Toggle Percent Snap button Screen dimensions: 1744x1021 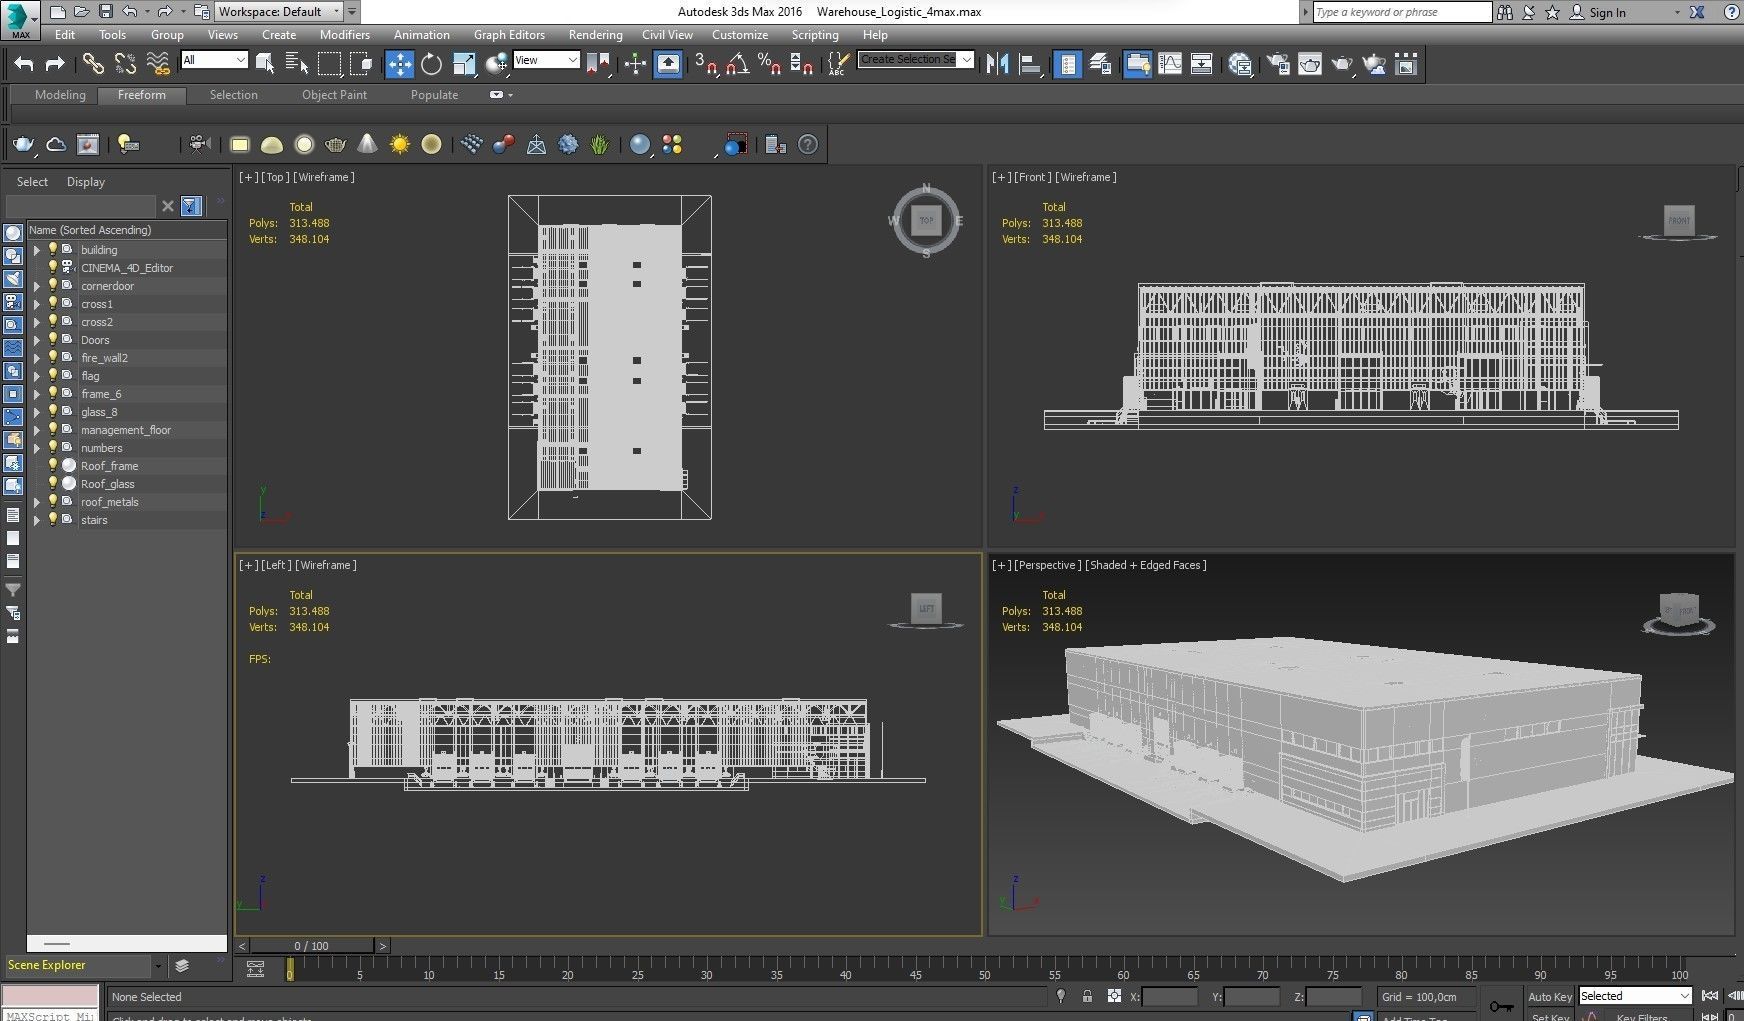click(x=769, y=64)
